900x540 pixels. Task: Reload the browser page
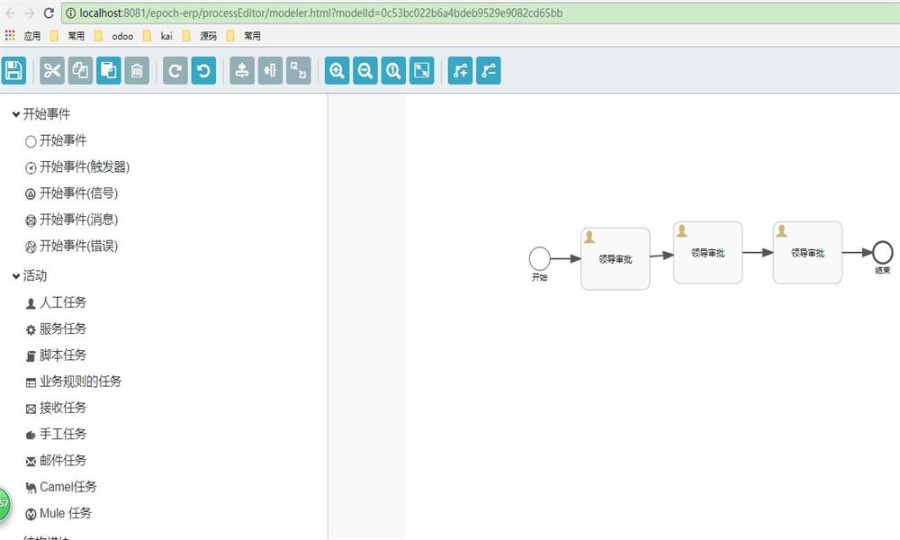point(49,13)
